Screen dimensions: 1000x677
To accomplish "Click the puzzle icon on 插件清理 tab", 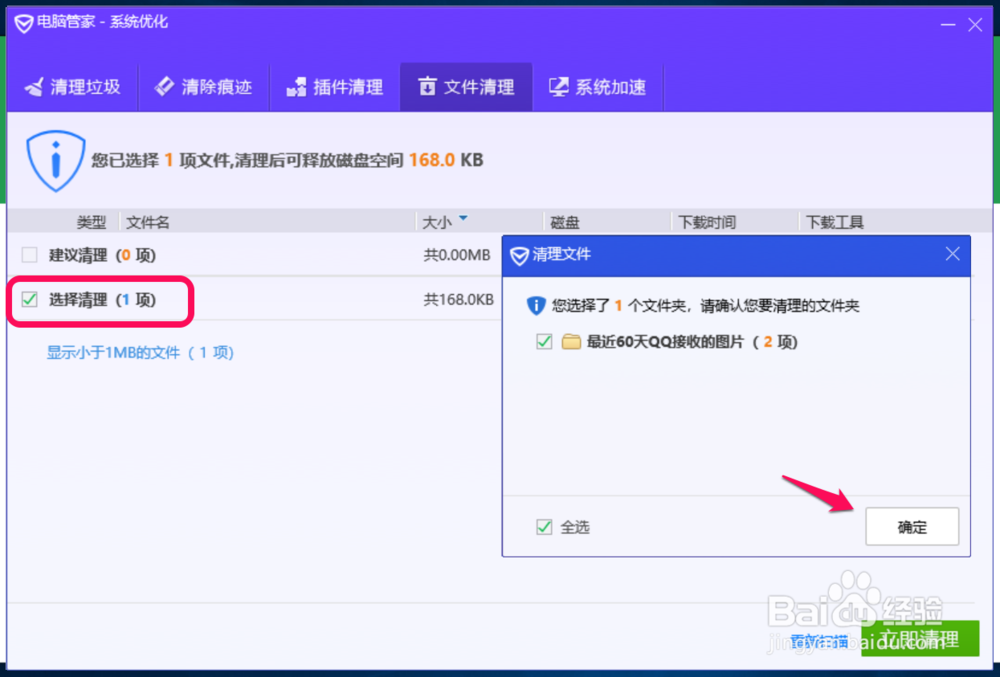I will click(x=296, y=88).
